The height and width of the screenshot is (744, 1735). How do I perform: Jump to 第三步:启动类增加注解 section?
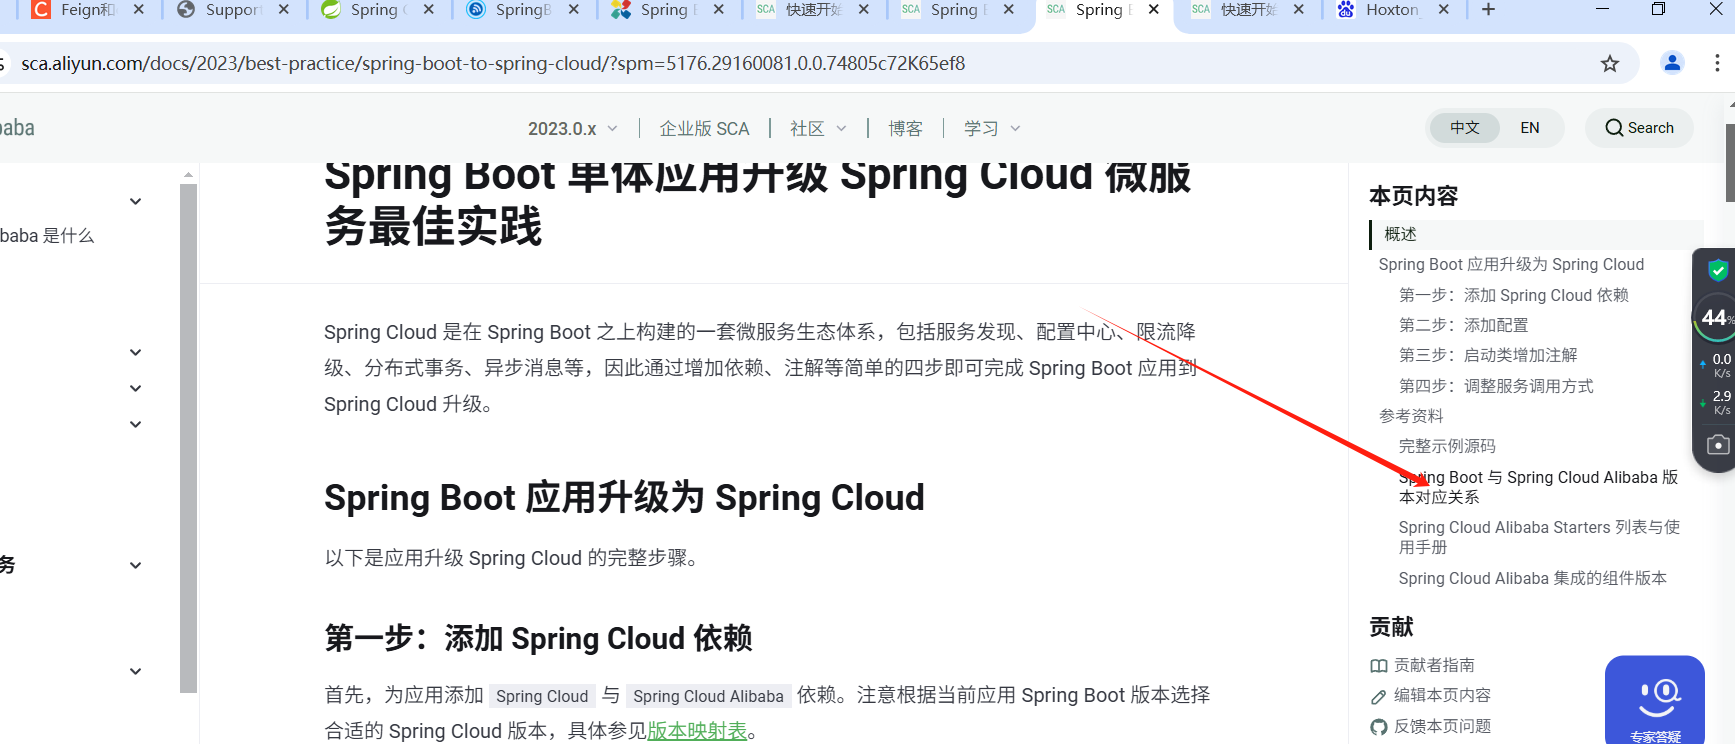click(x=1488, y=355)
